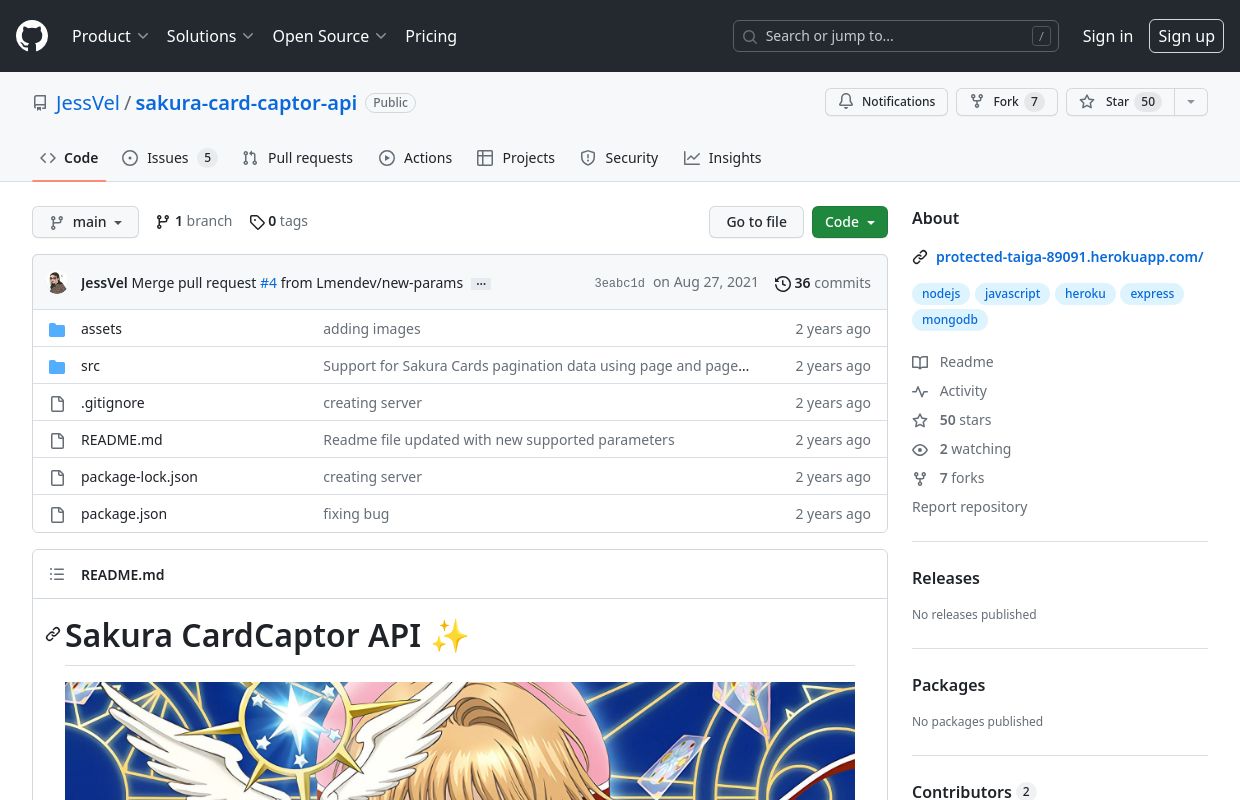Star the repository
Screen dimensions: 1240x800
click(x=1118, y=102)
